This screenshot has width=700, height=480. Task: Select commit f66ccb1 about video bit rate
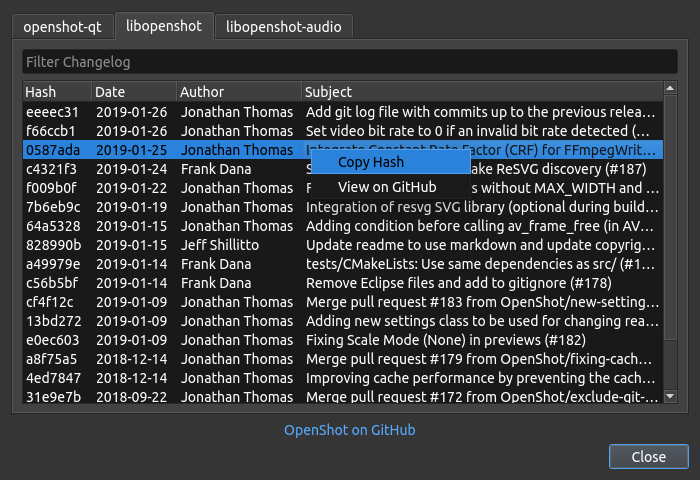click(x=340, y=131)
